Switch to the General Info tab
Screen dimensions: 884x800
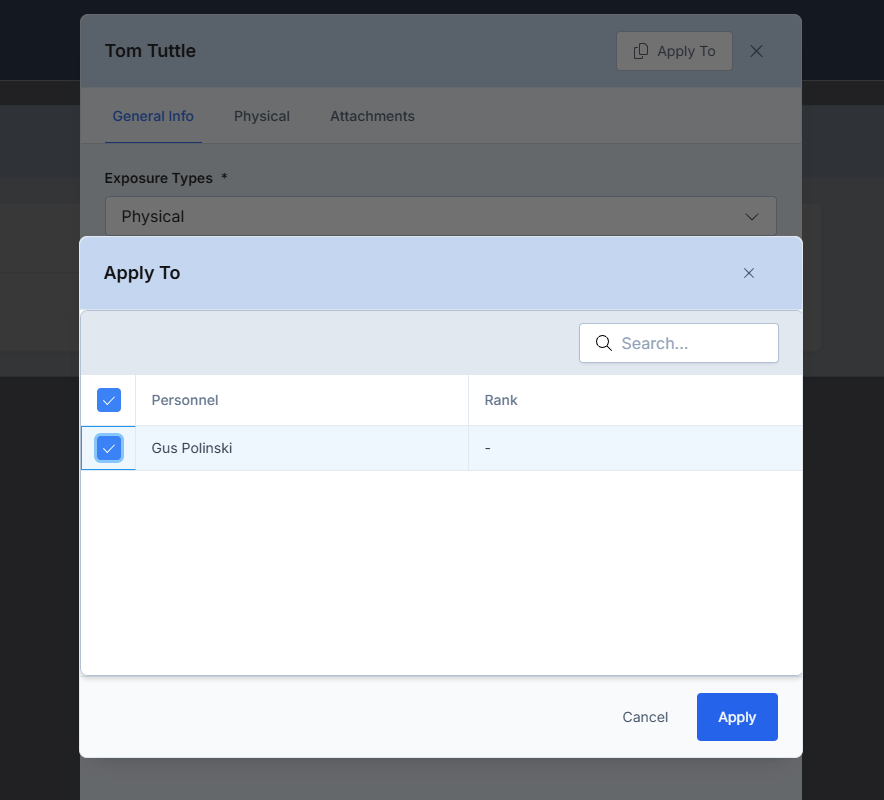click(153, 116)
